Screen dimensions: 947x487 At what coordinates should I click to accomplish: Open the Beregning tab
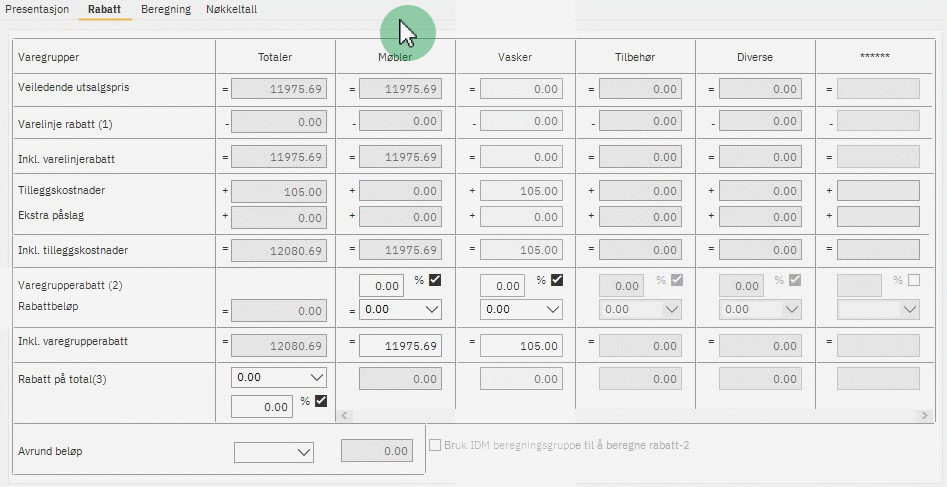[165, 9]
